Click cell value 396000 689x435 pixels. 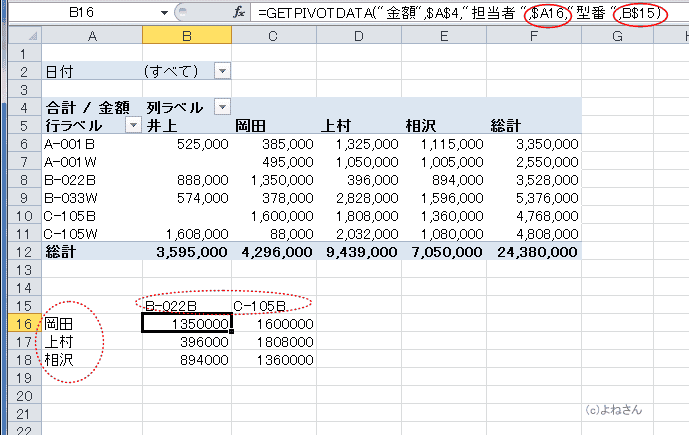pos(204,342)
